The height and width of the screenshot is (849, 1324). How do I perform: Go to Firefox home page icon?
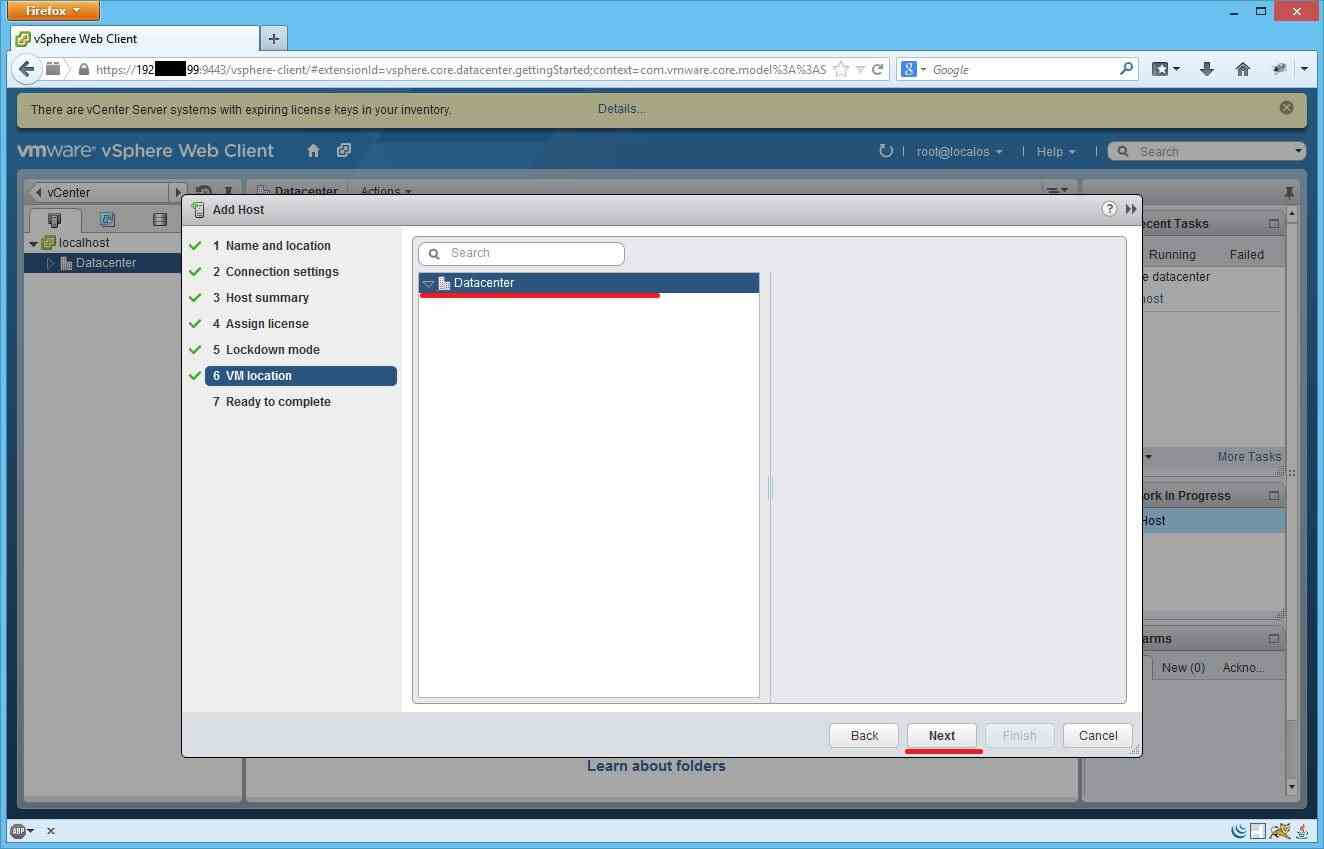pos(1243,69)
